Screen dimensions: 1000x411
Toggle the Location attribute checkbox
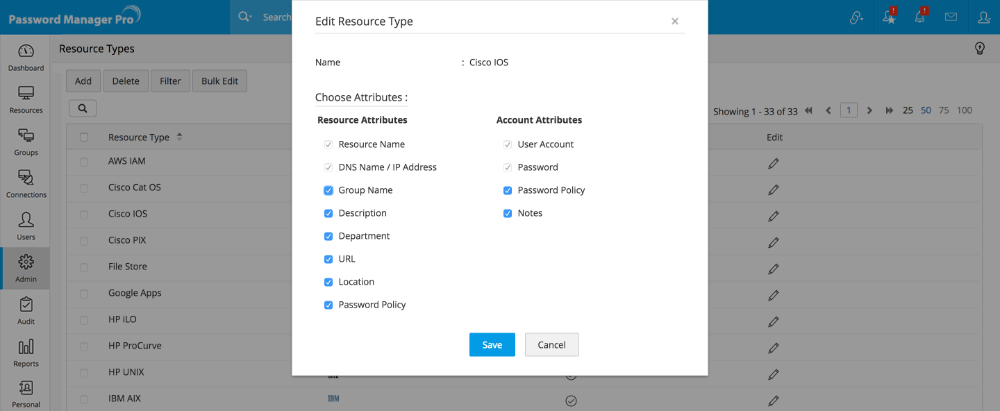click(328, 282)
